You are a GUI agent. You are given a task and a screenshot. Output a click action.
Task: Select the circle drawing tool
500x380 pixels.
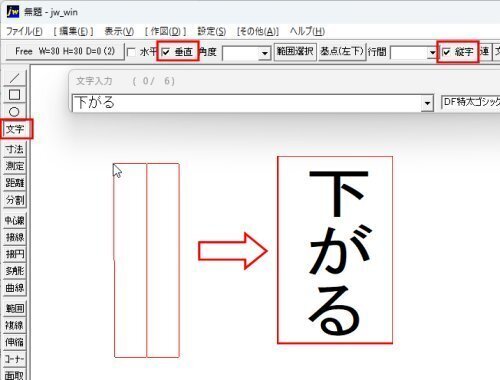pyautogui.click(x=14, y=112)
